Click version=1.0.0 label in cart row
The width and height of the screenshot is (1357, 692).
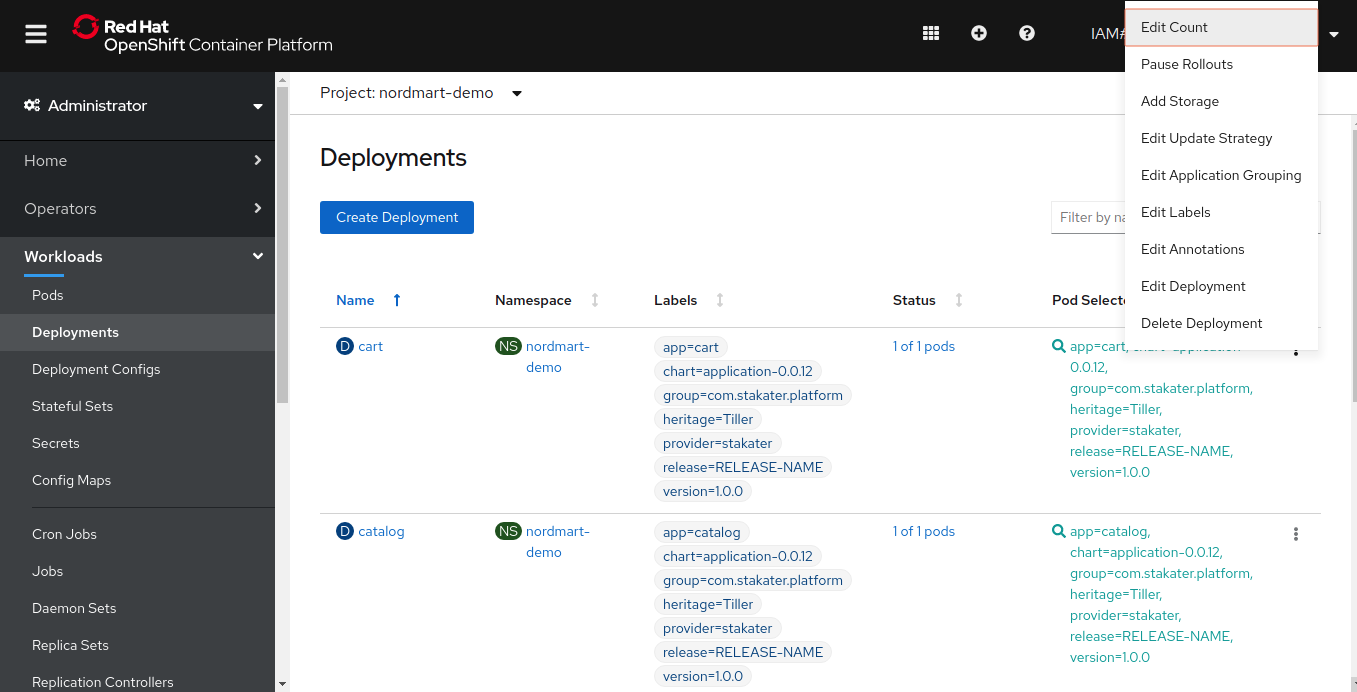tap(703, 491)
